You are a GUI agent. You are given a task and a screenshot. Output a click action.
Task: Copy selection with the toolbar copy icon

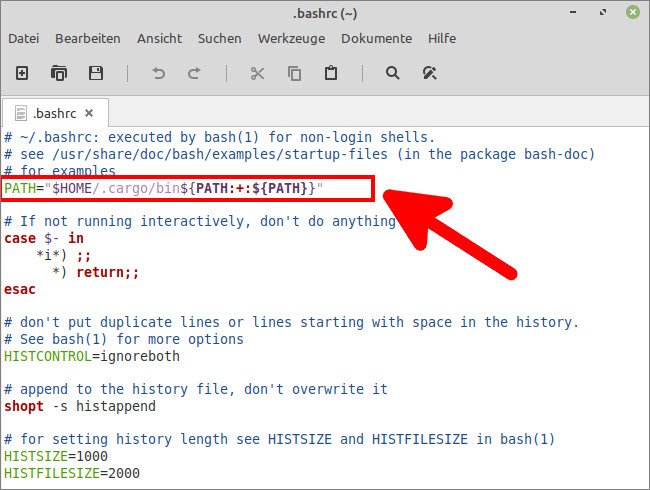[x=294, y=73]
